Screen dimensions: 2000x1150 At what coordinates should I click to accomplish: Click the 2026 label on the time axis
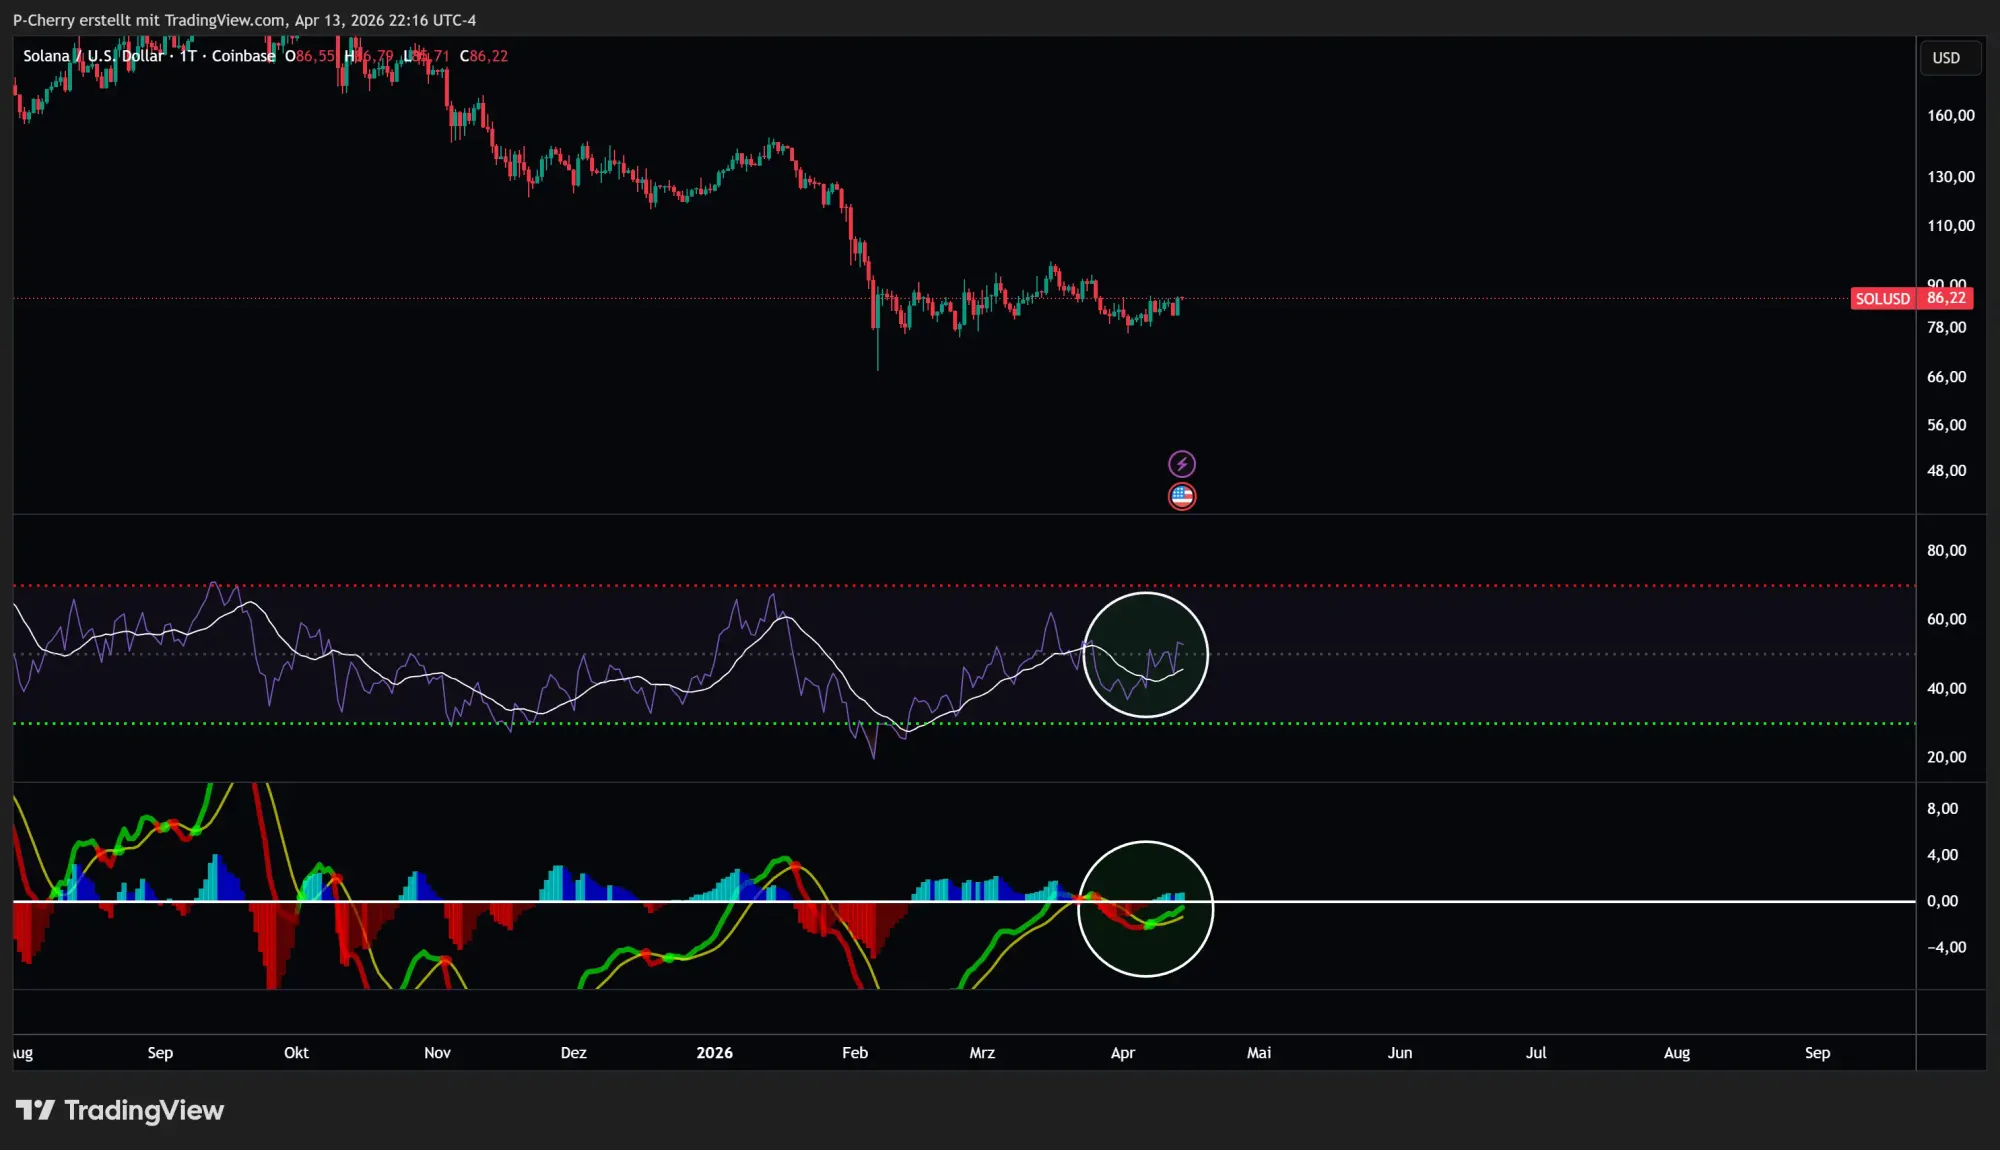click(x=715, y=1052)
